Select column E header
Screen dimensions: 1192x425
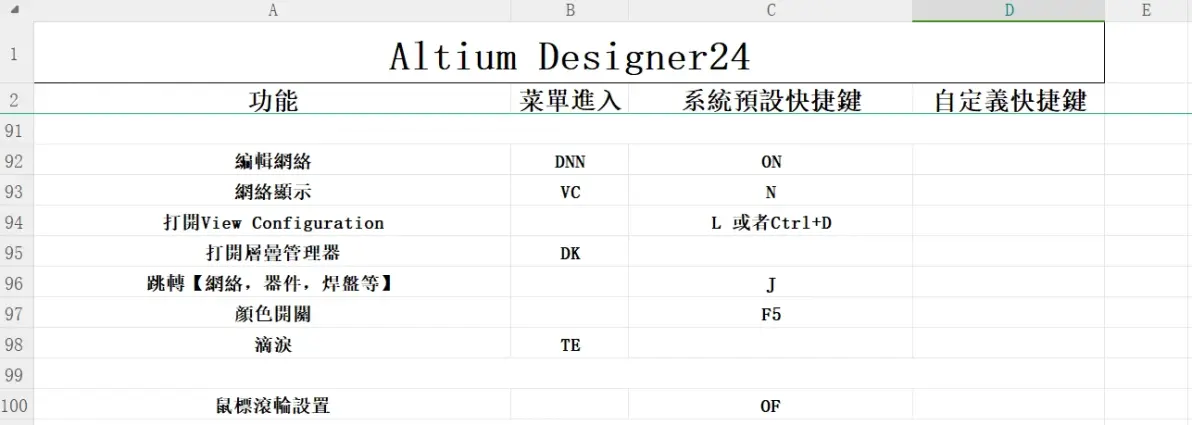[x=1148, y=10]
